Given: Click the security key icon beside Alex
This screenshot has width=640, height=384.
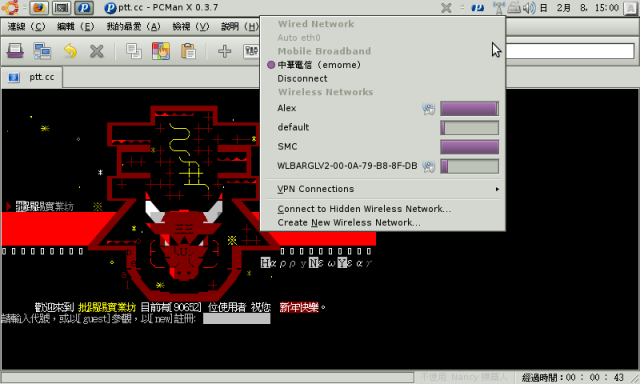Looking at the screenshot, I should click(429, 109).
